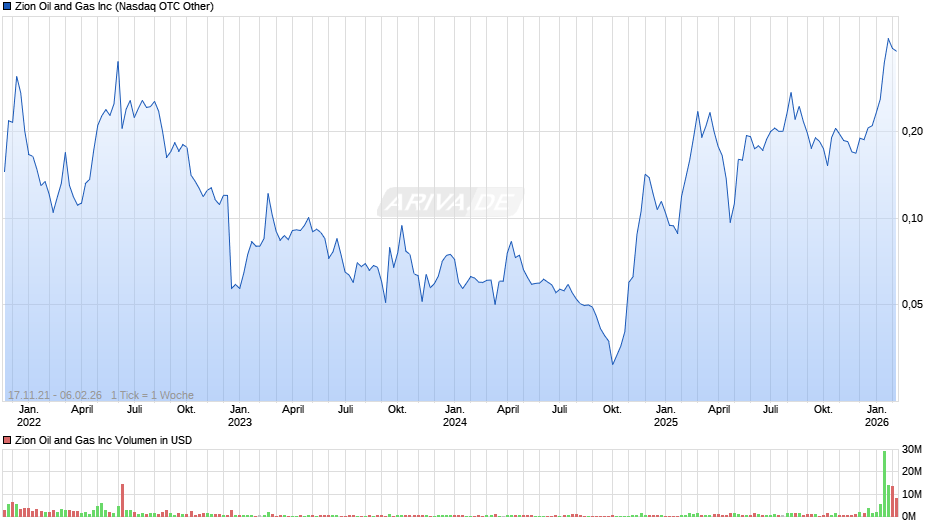Click the red Volumen legend square
940x526 pixels.
pos(7,440)
